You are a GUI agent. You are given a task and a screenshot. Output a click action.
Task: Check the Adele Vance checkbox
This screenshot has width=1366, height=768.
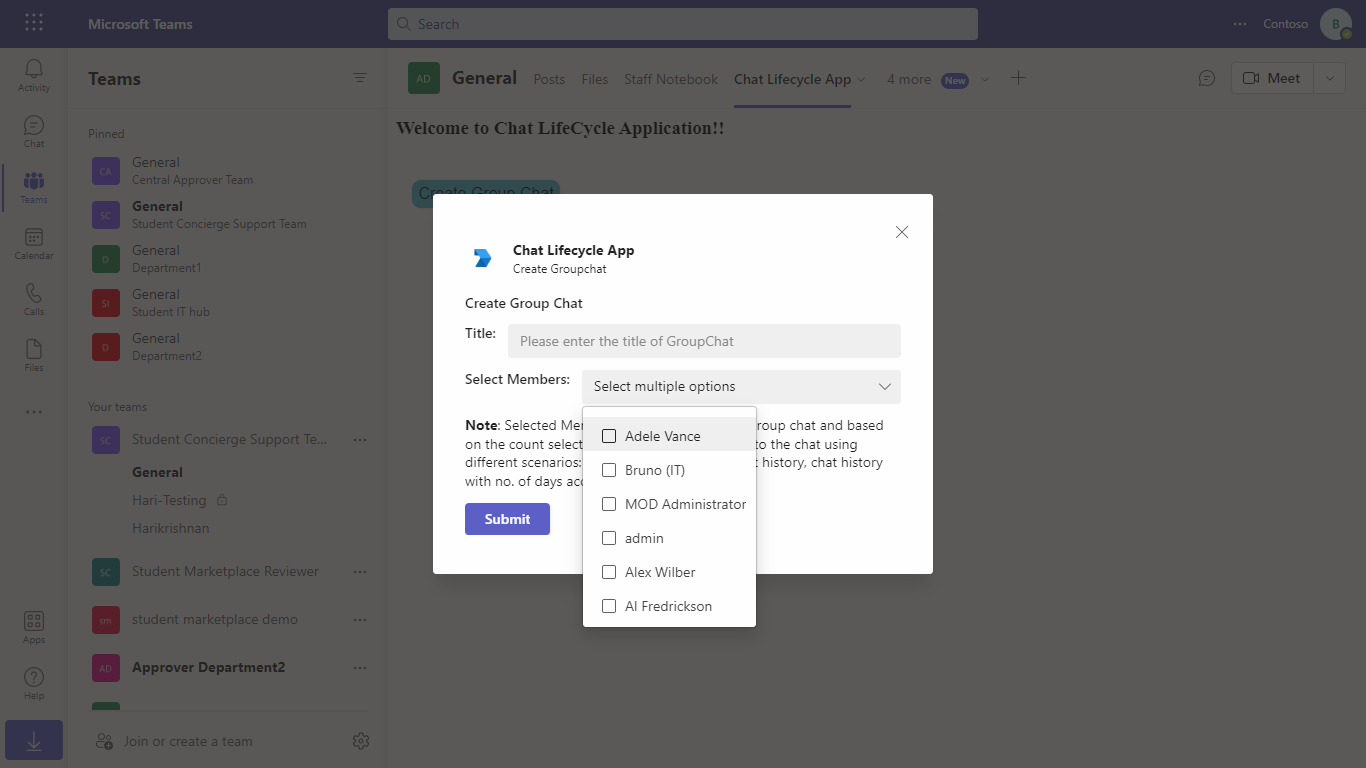[x=609, y=436]
